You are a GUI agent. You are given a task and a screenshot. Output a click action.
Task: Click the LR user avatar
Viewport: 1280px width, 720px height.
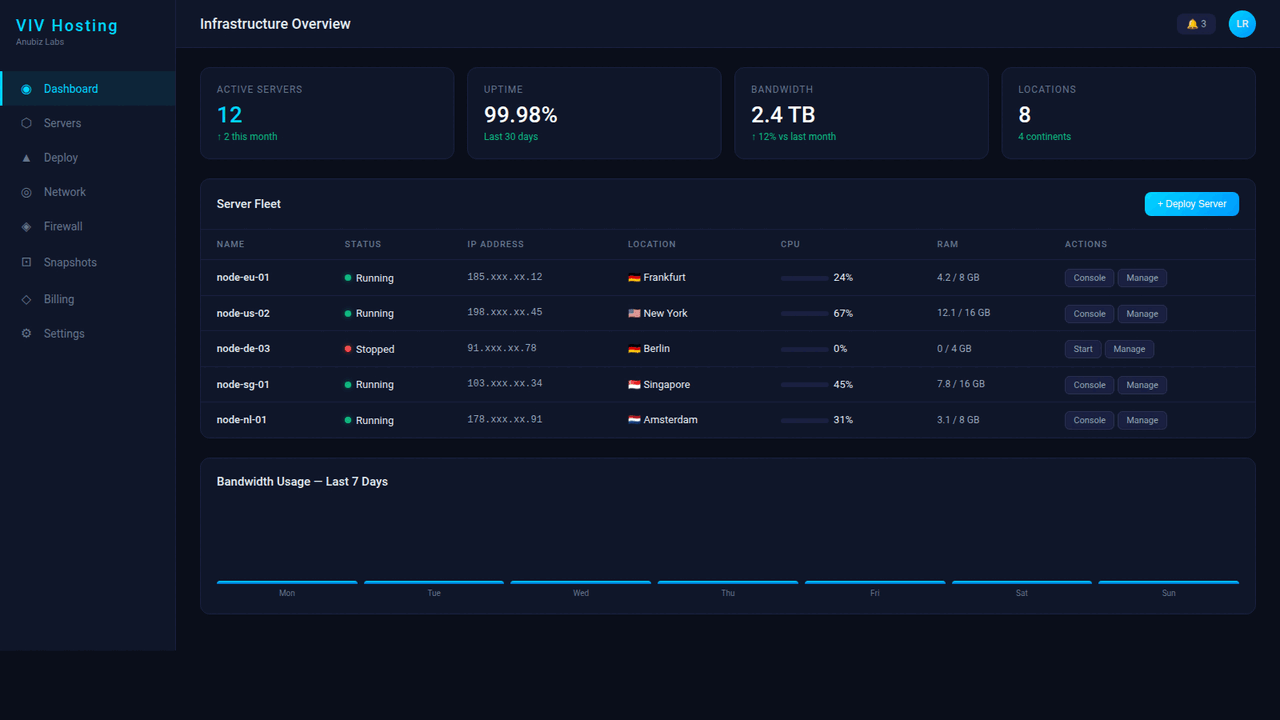tap(1241, 23)
